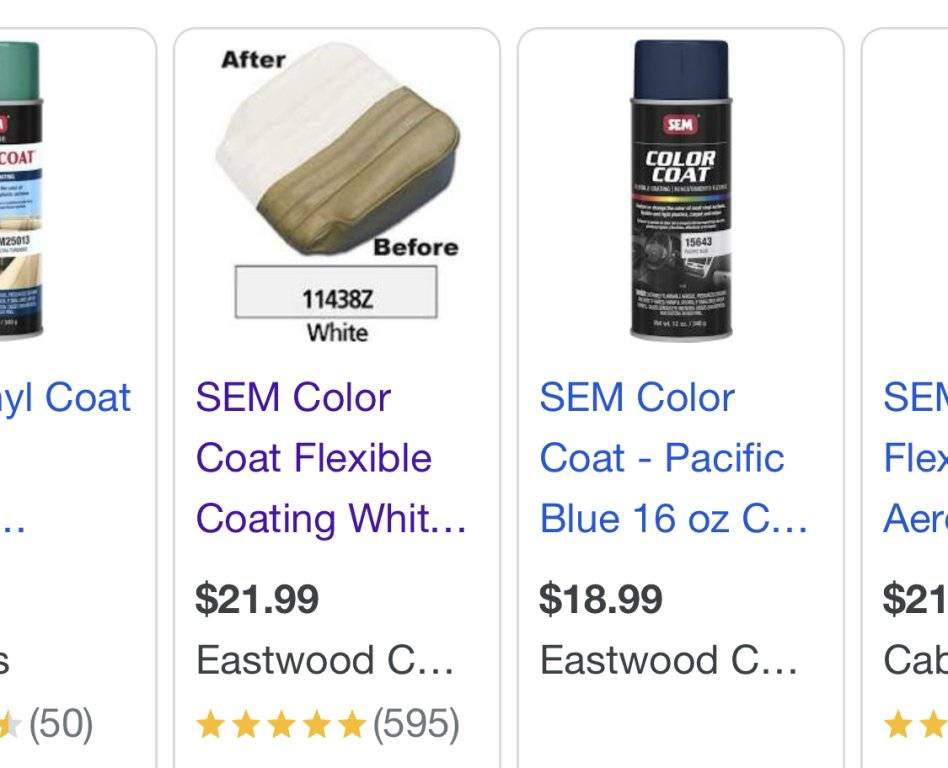This screenshot has height=768, width=948.
Task: Open the cut-off SEM Flex Aero product title
Action: (912, 458)
